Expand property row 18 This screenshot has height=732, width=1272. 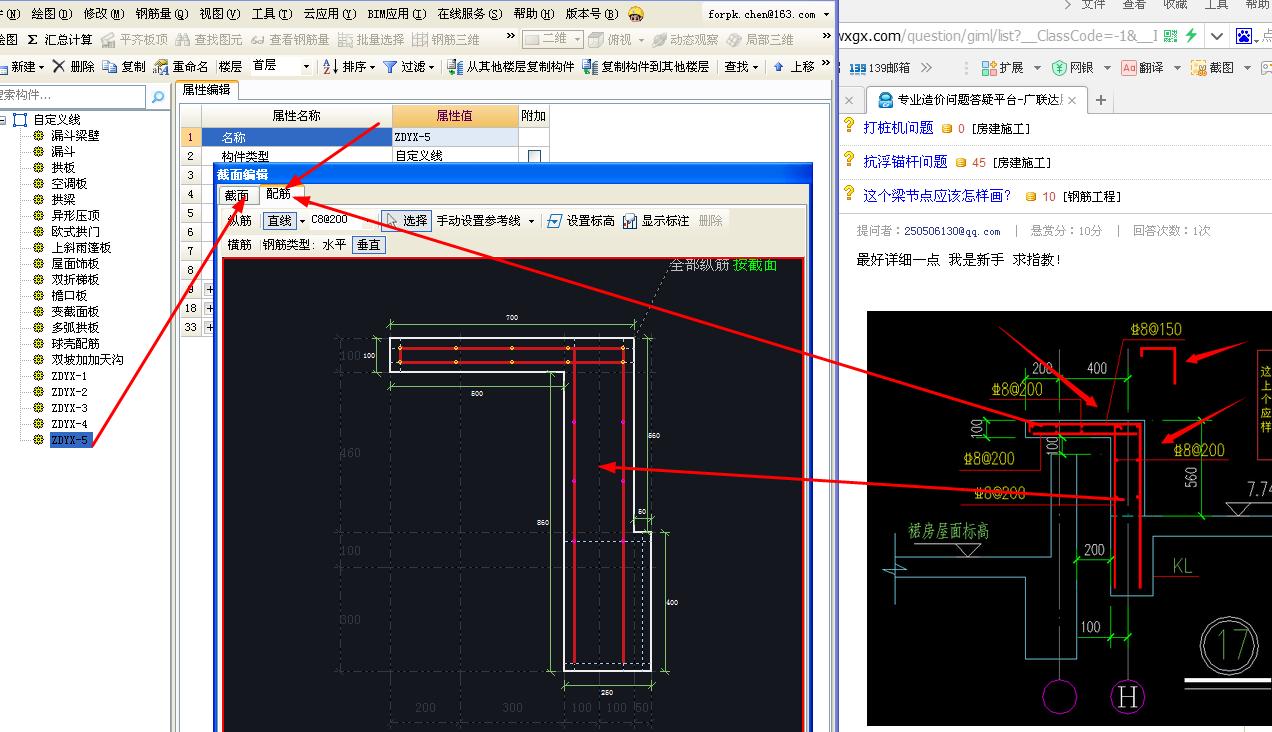click(x=209, y=309)
